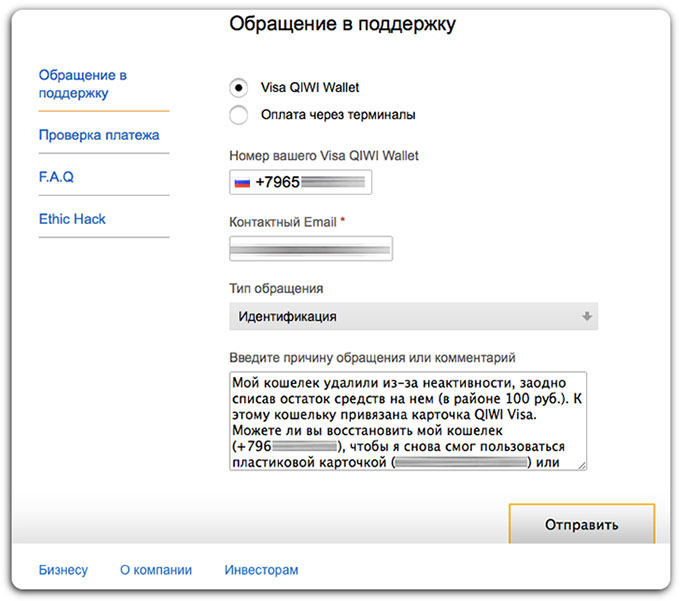Open the О компании footer link
This screenshot has width=680, height=601.
click(x=156, y=570)
